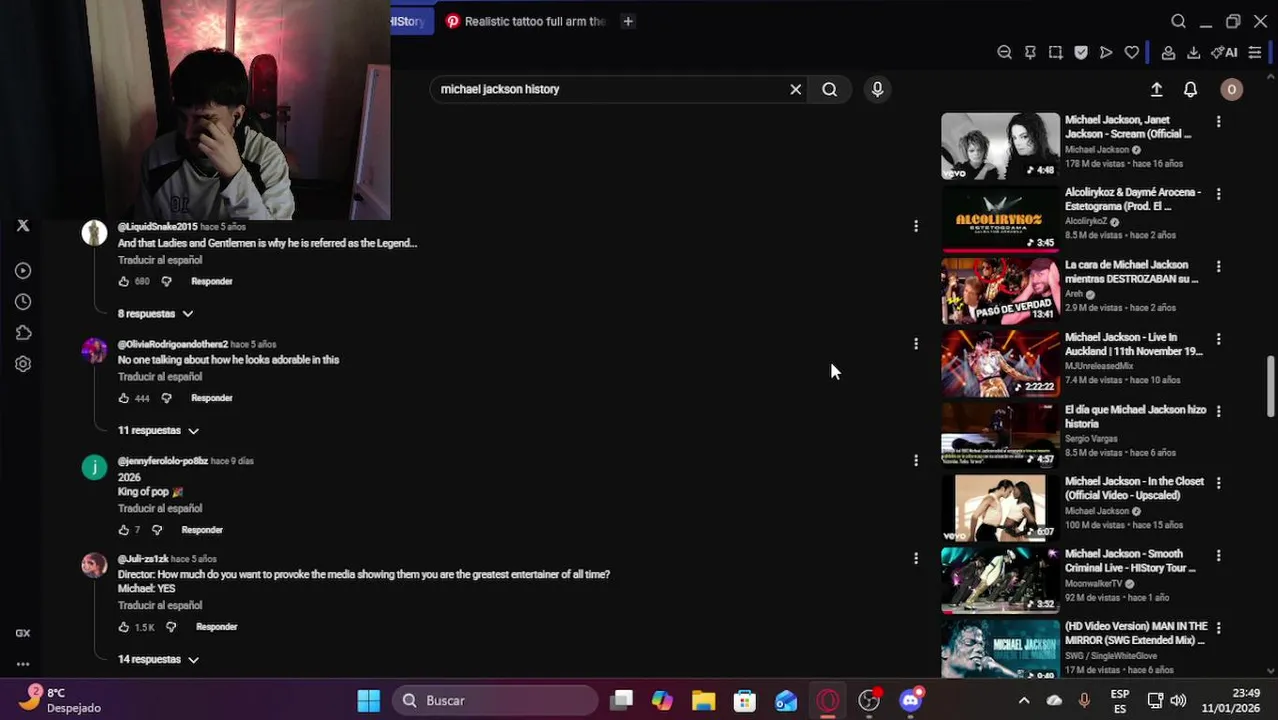Open a new browser tab with plus
Image resolution: width=1278 pixels, height=720 pixels.
(x=628, y=21)
